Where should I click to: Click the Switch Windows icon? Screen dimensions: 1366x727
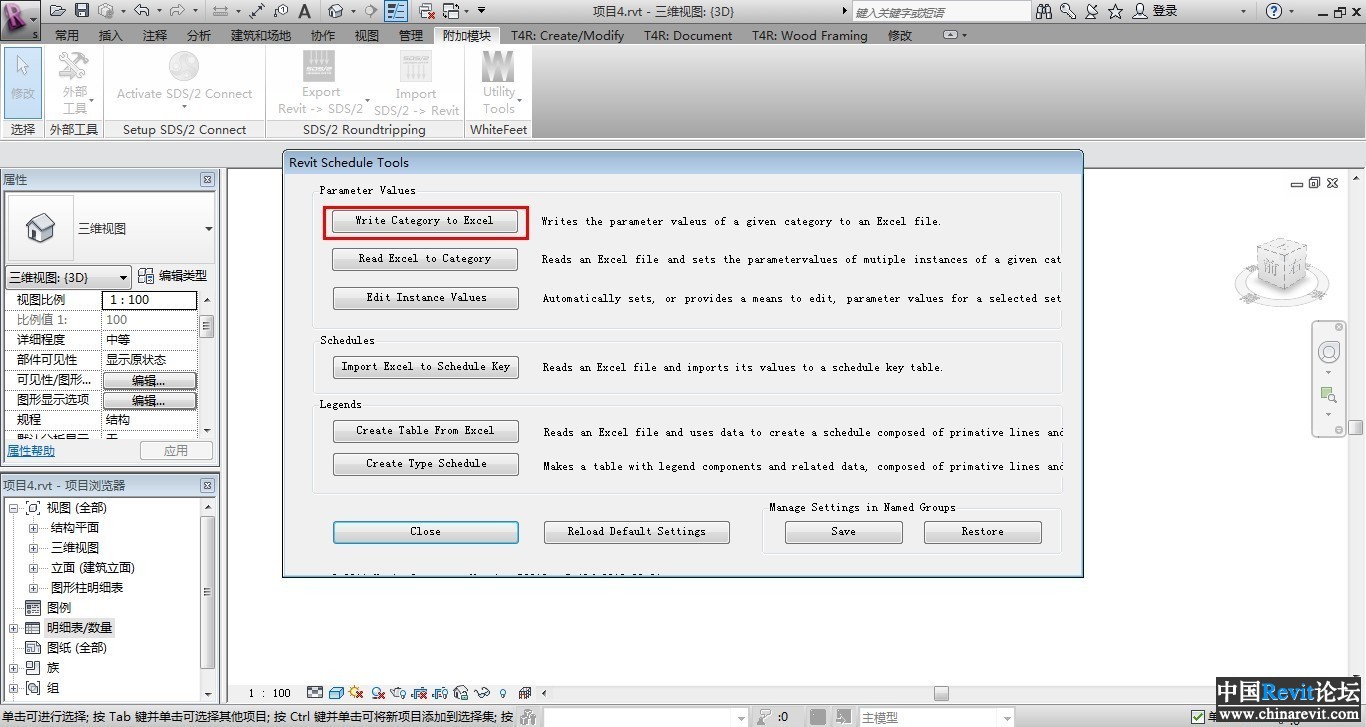click(x=451, y=11)
